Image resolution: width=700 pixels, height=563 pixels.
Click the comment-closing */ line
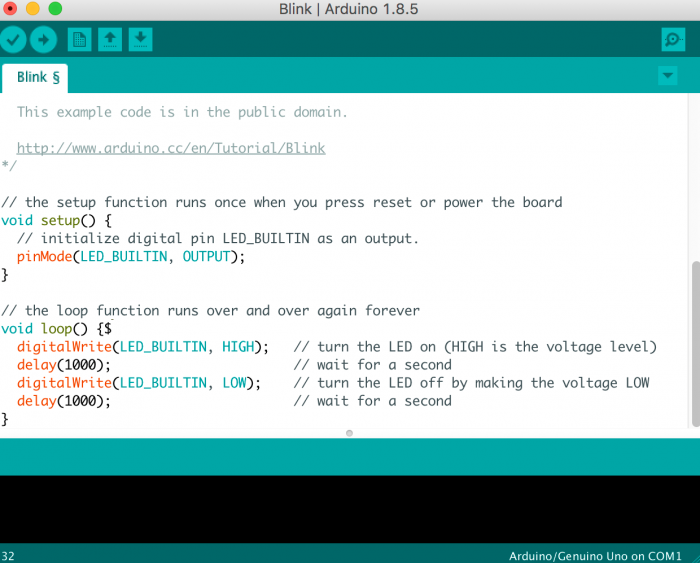point(9,166)
